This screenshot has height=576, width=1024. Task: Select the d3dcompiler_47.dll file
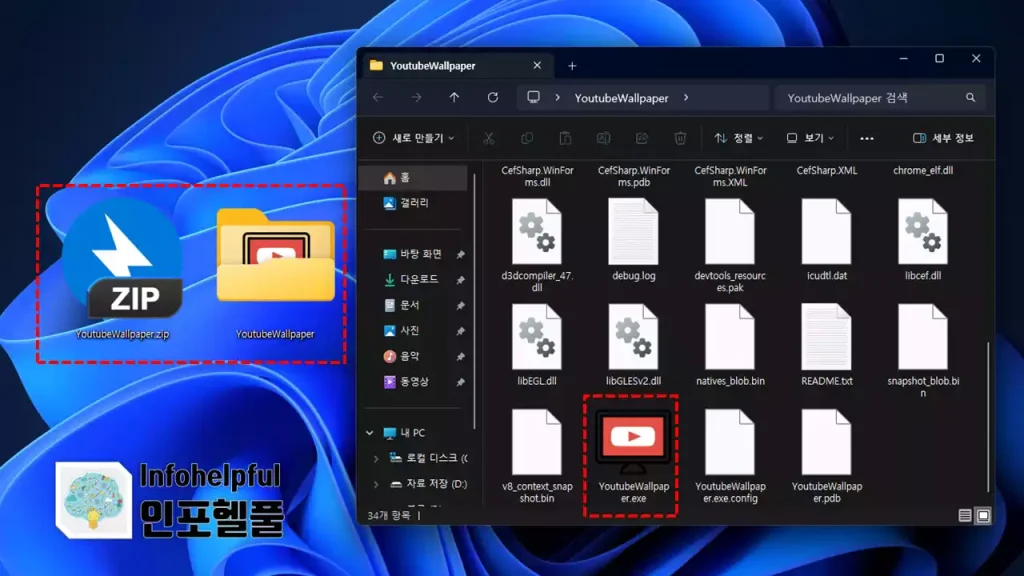pyautogui.click(x=537, y=245)
